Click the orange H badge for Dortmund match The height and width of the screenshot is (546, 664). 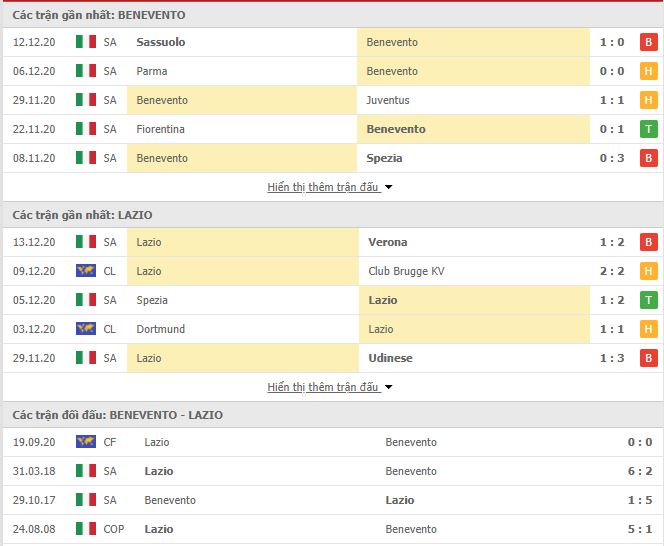648,329
